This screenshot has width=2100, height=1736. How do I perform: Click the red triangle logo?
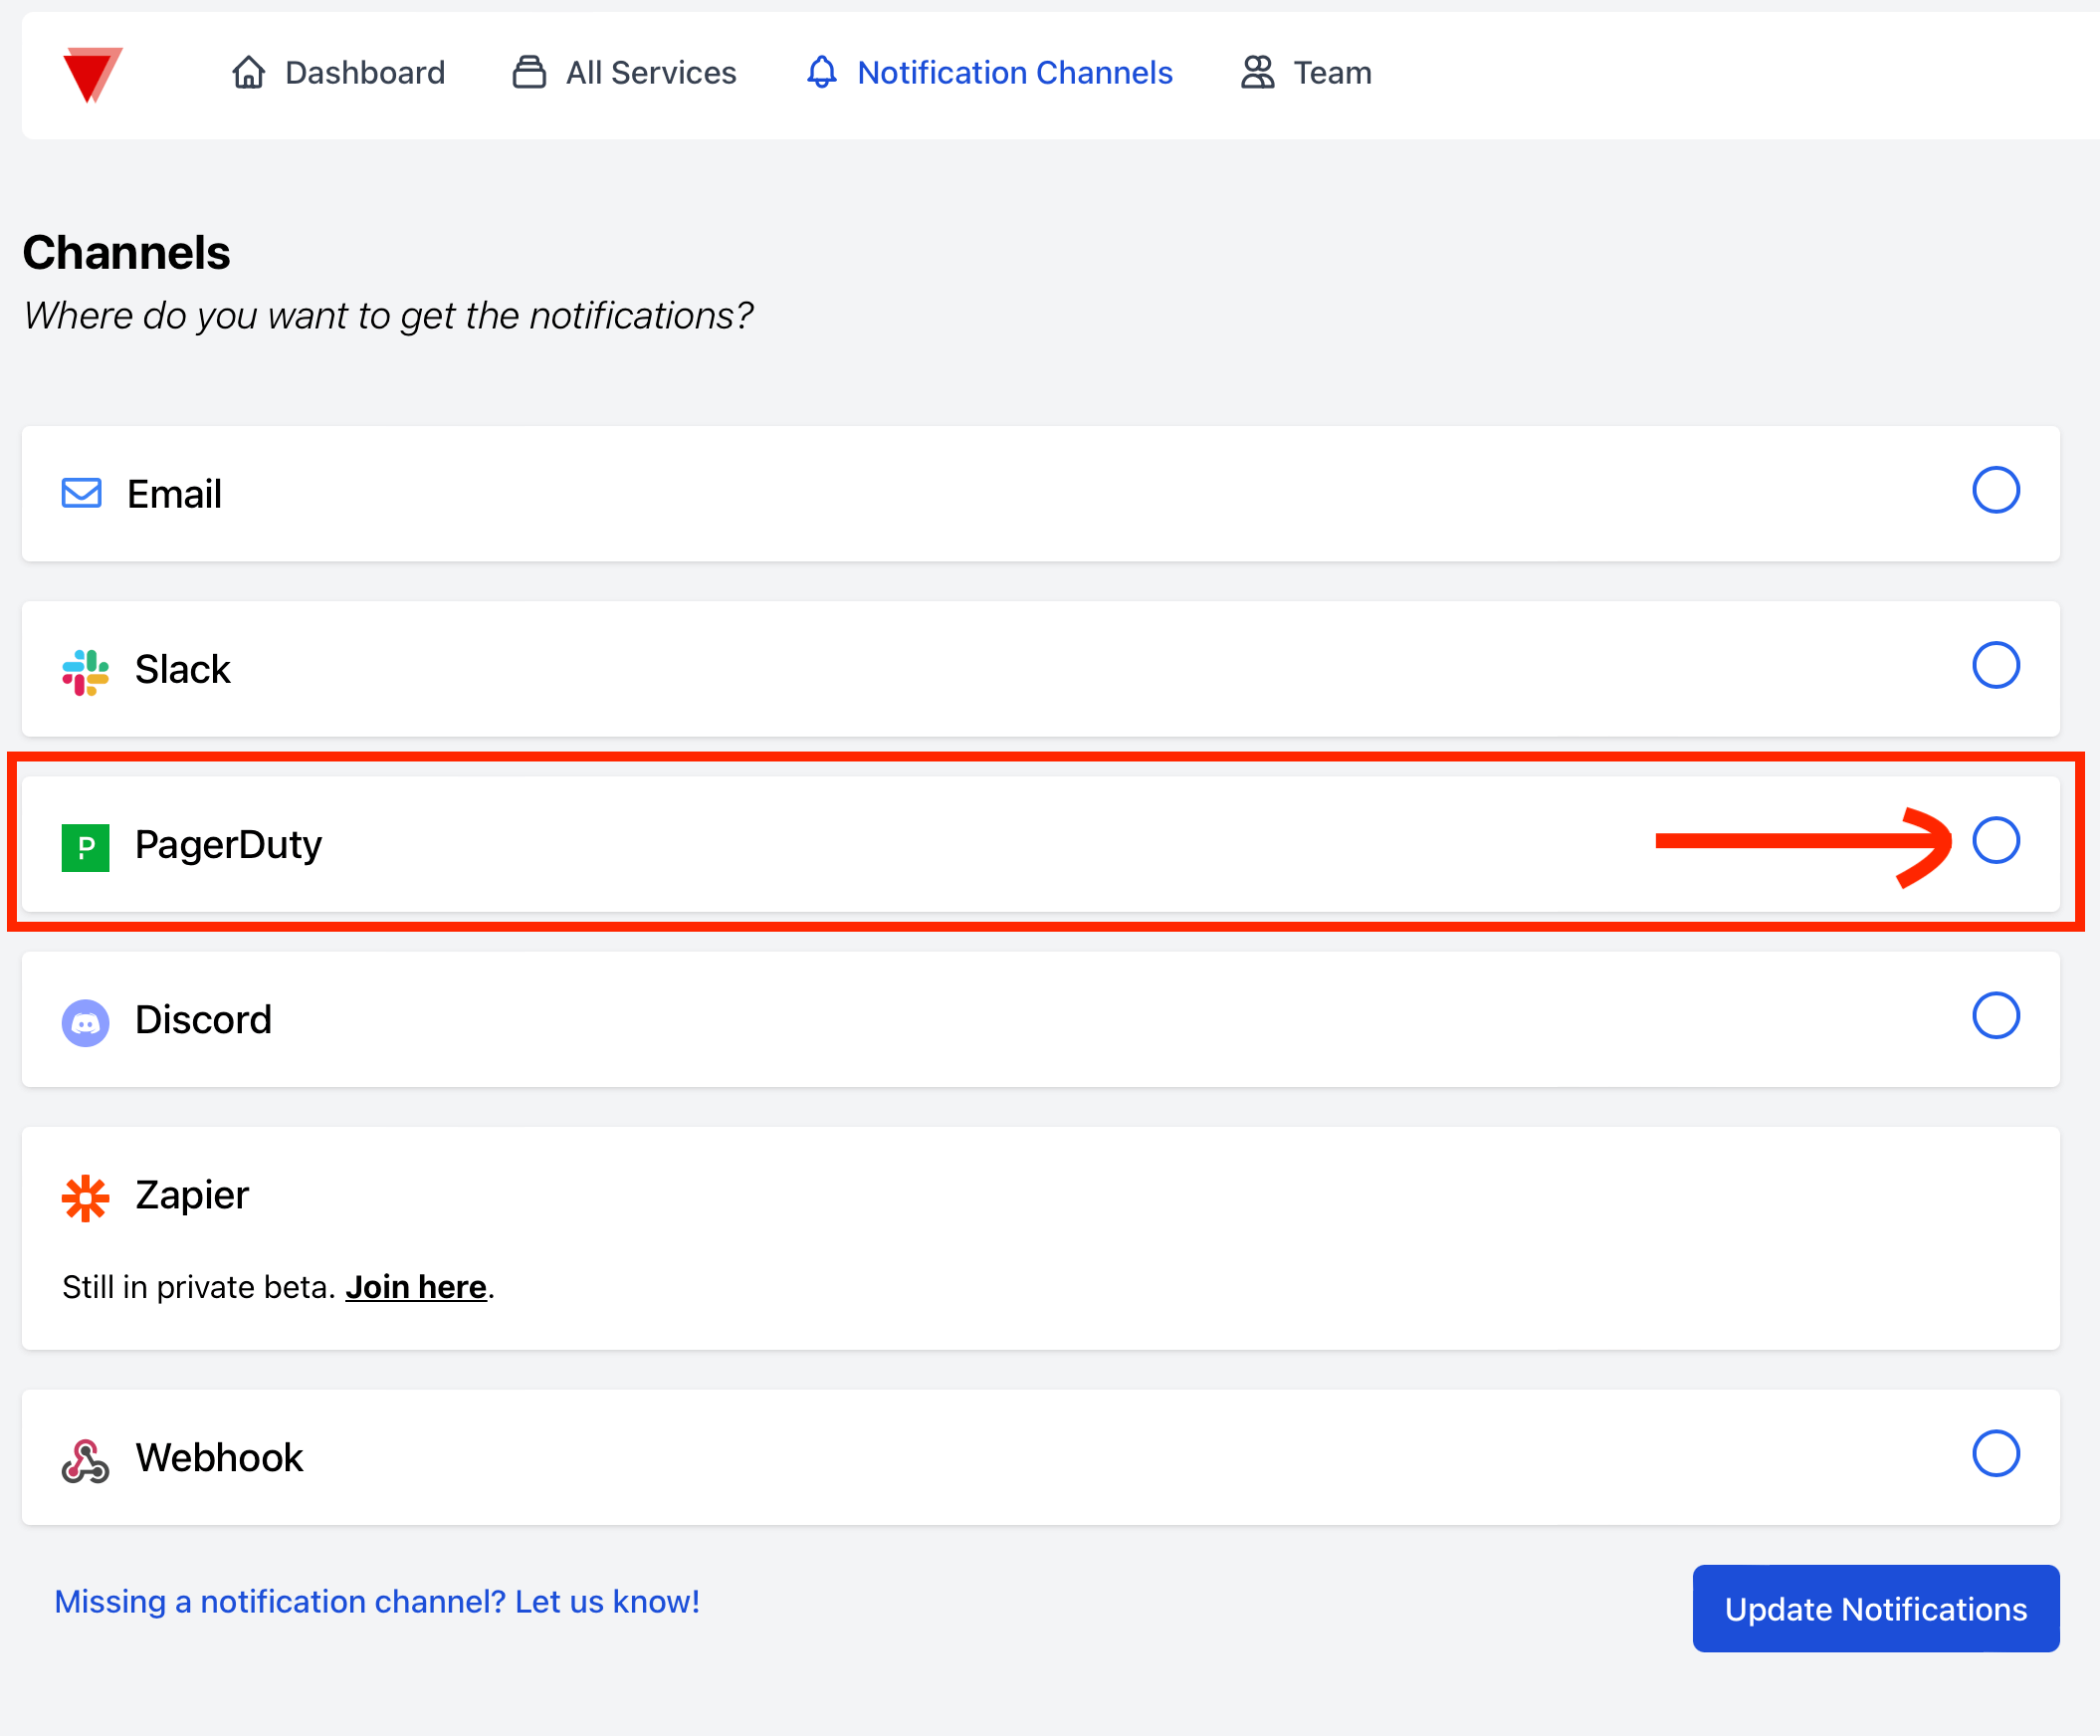92,74
